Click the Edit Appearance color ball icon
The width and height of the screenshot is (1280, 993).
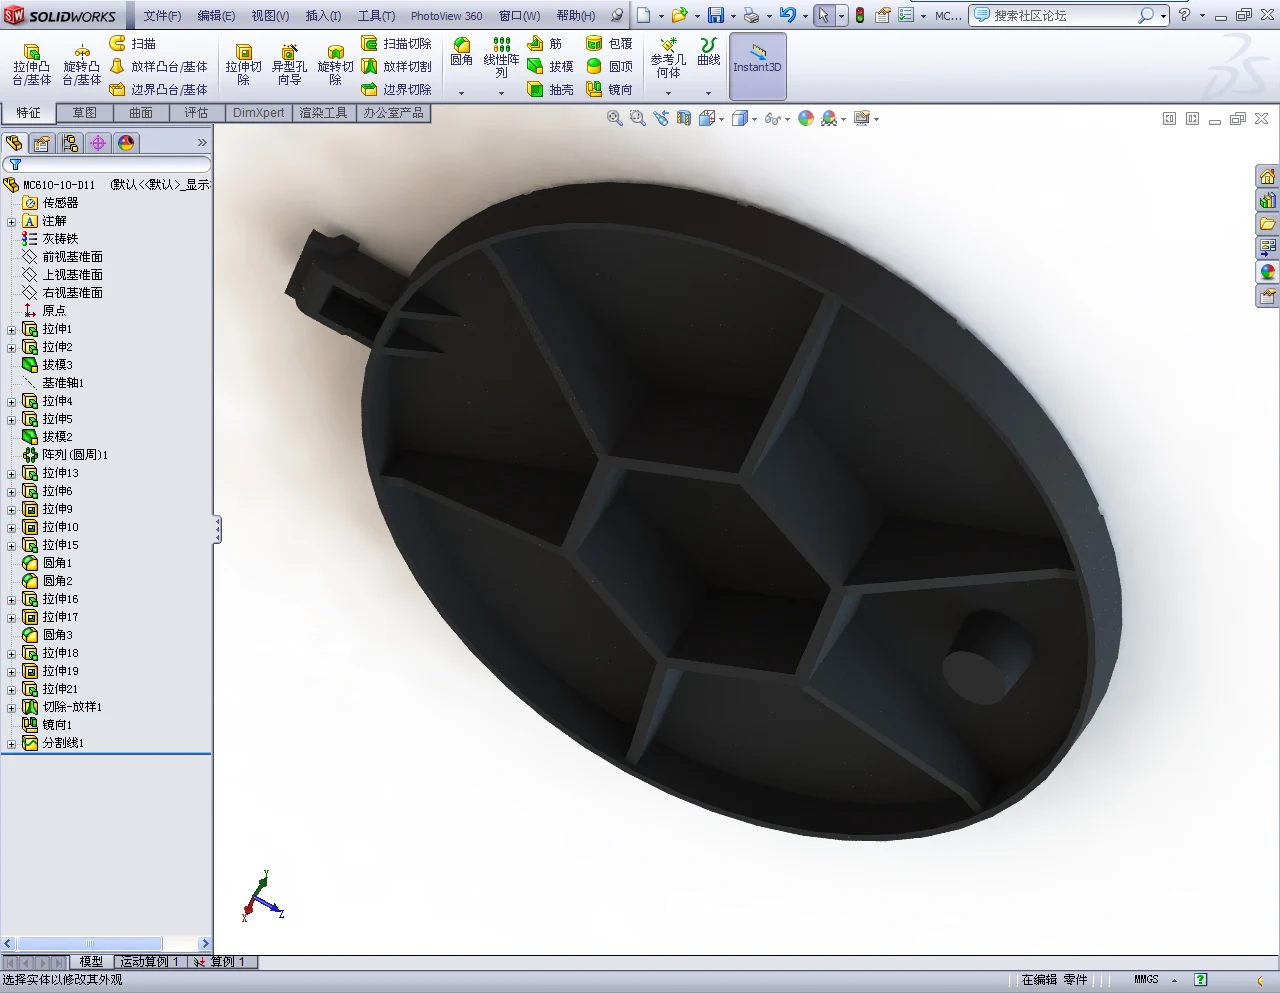pyautogui.click(x=806, y=118)
